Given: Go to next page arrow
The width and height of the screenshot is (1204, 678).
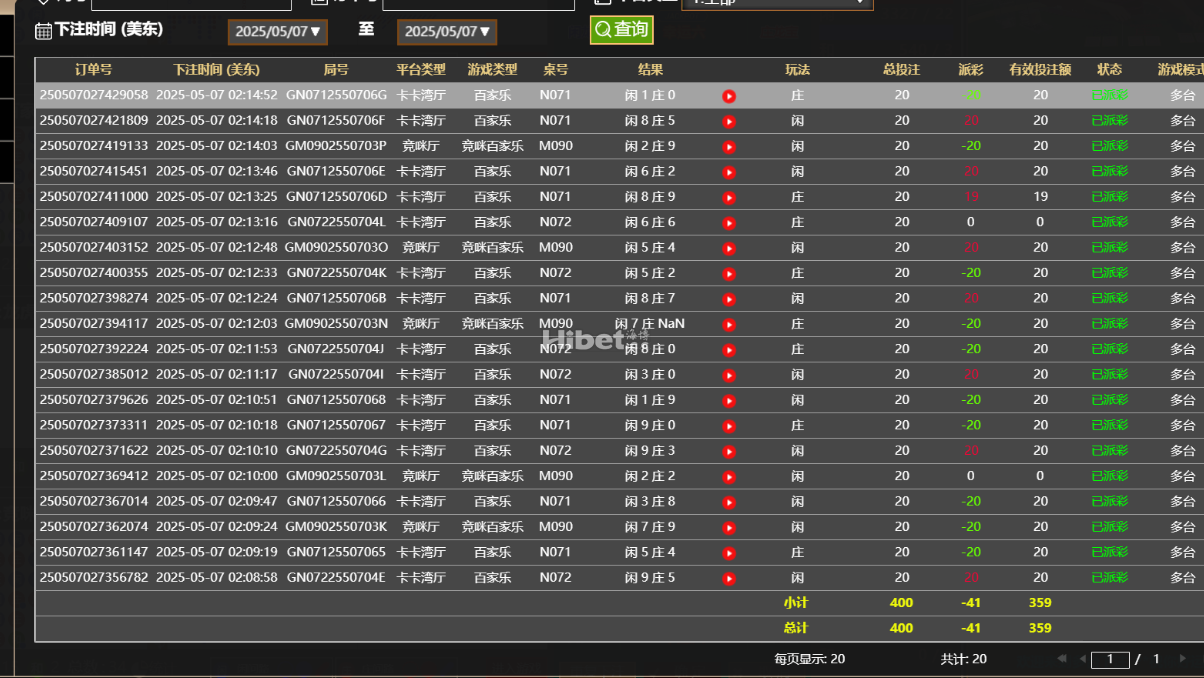Looking at the screenshot, I should 1183,659.
